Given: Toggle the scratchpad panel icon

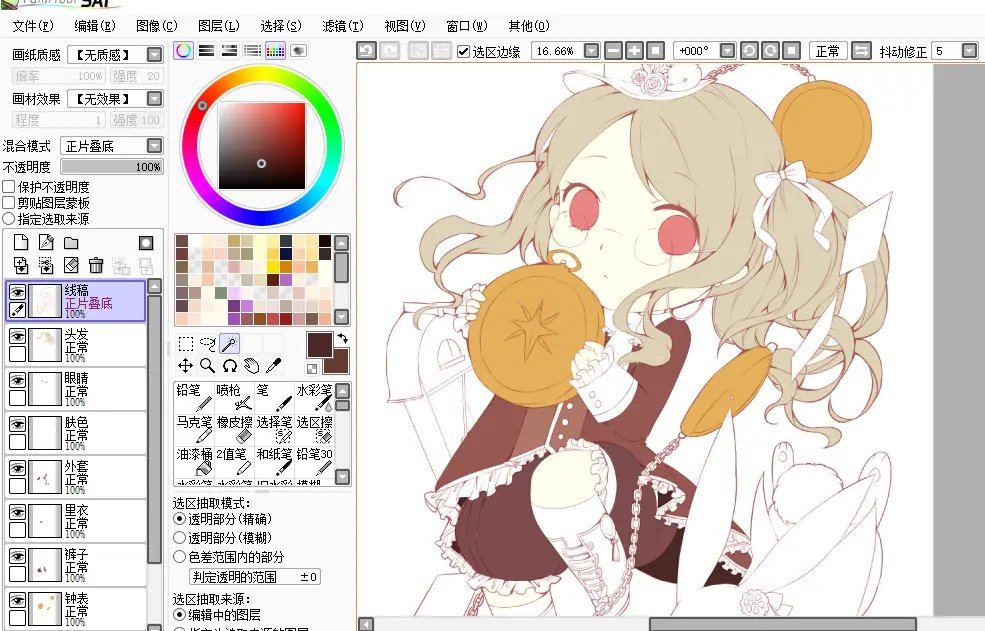Looking at the screenshot, I should [298, 51].
